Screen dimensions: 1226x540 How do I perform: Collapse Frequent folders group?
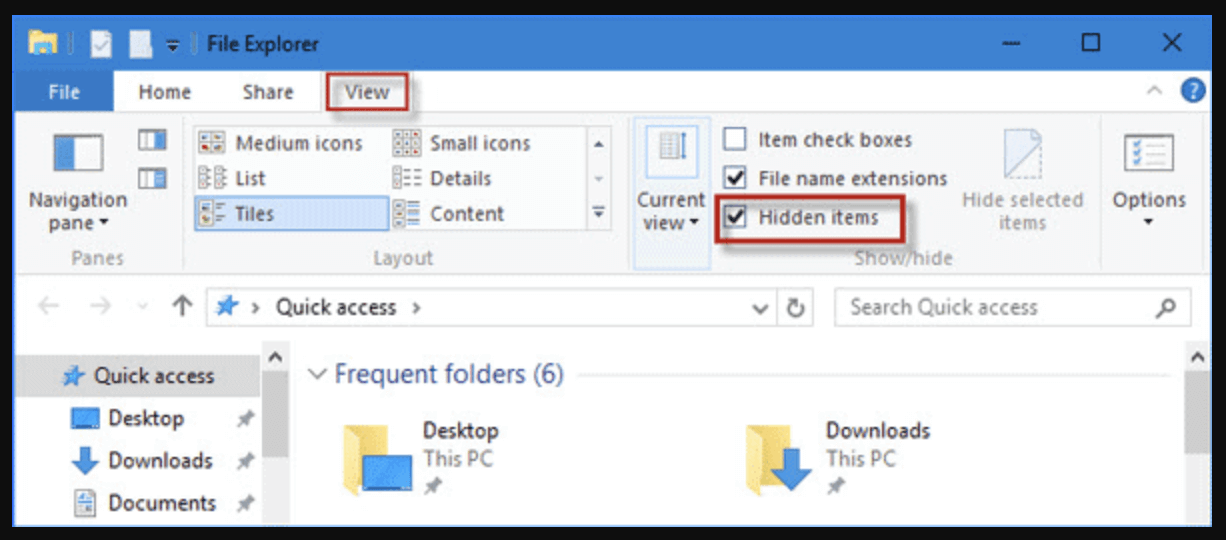pyautogui.click(x=317, y=375)
